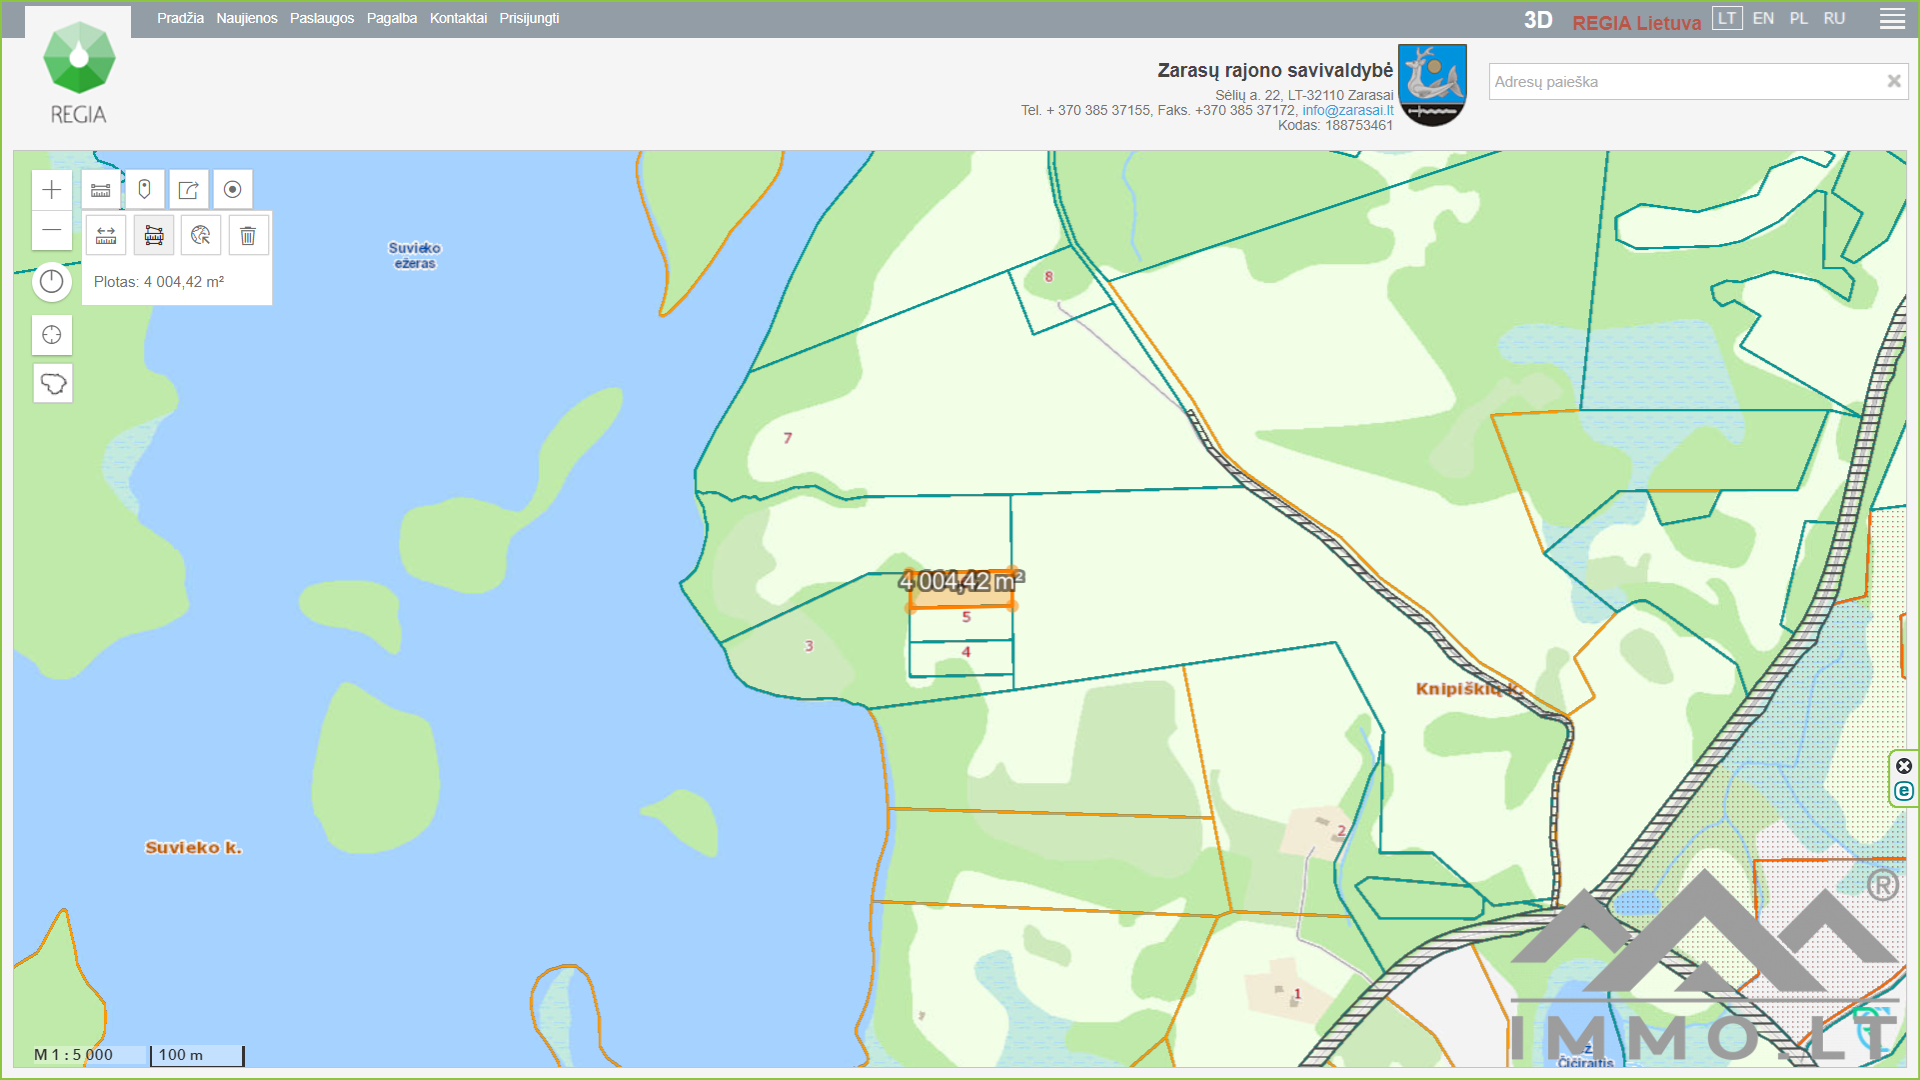This screenshot has height=1080, width=1920.
Task: Zoom in the map
Action: coord(52,190)
